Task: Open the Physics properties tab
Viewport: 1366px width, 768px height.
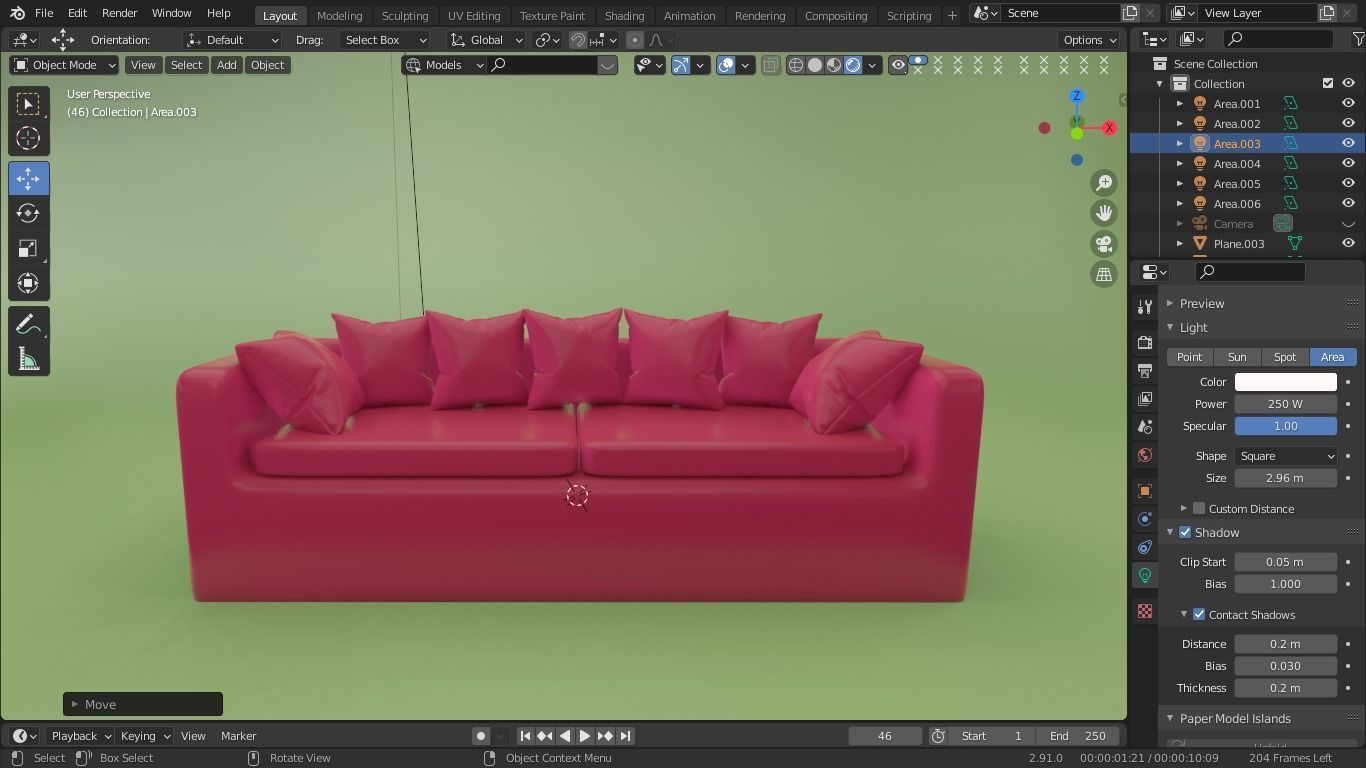Action: [1145, 519]
